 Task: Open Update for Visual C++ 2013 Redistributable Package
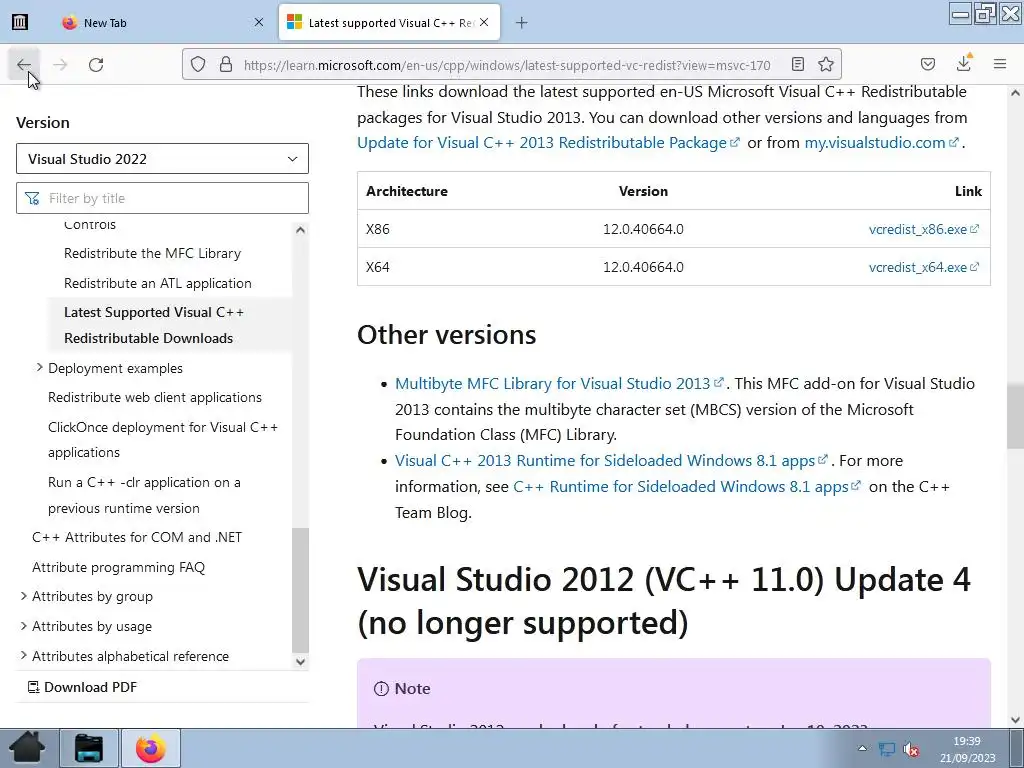(x=549, y=142)
